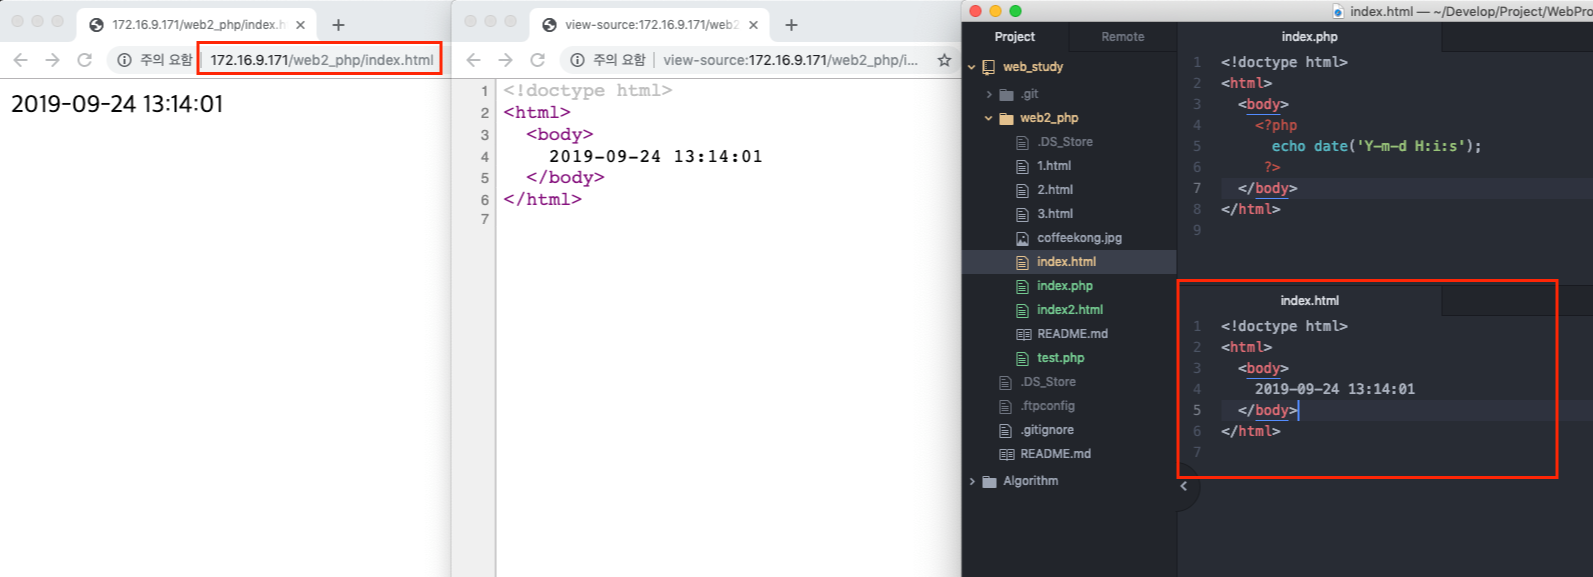Close the view-source browser tab
Viewport: 1593px width, 577px height.
click(753, 25)
